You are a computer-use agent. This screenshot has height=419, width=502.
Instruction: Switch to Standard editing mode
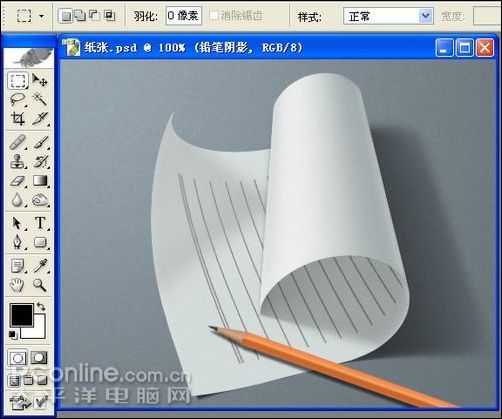tap(18, 358)
